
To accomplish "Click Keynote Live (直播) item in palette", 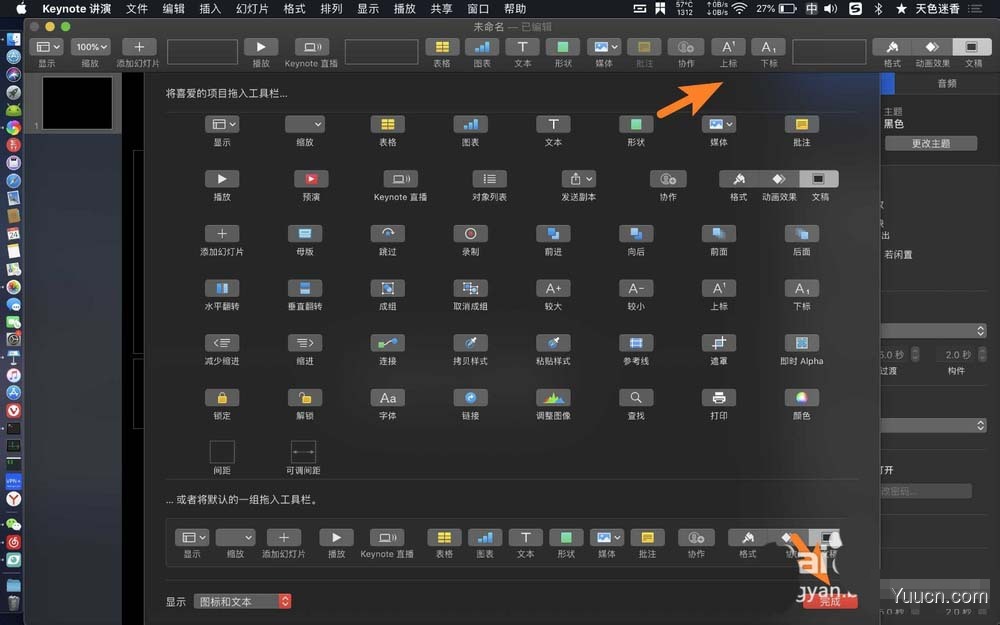I will tap(401, 179).
